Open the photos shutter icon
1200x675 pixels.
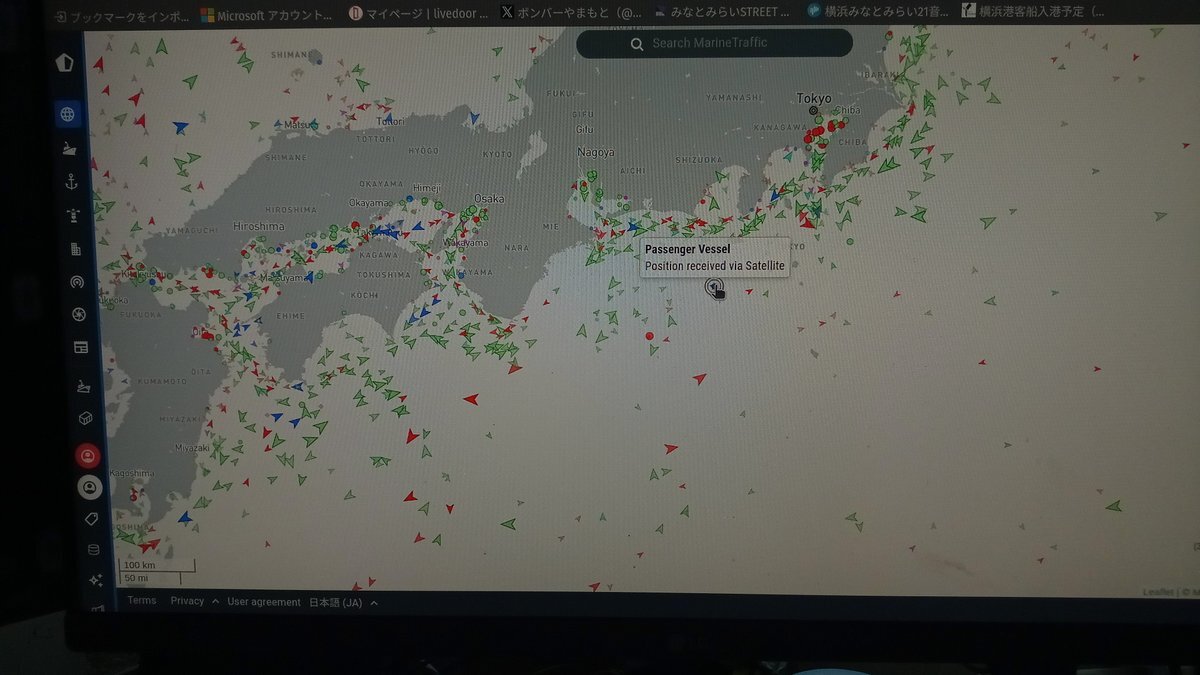pyautogui.click(x=80, y=314)
